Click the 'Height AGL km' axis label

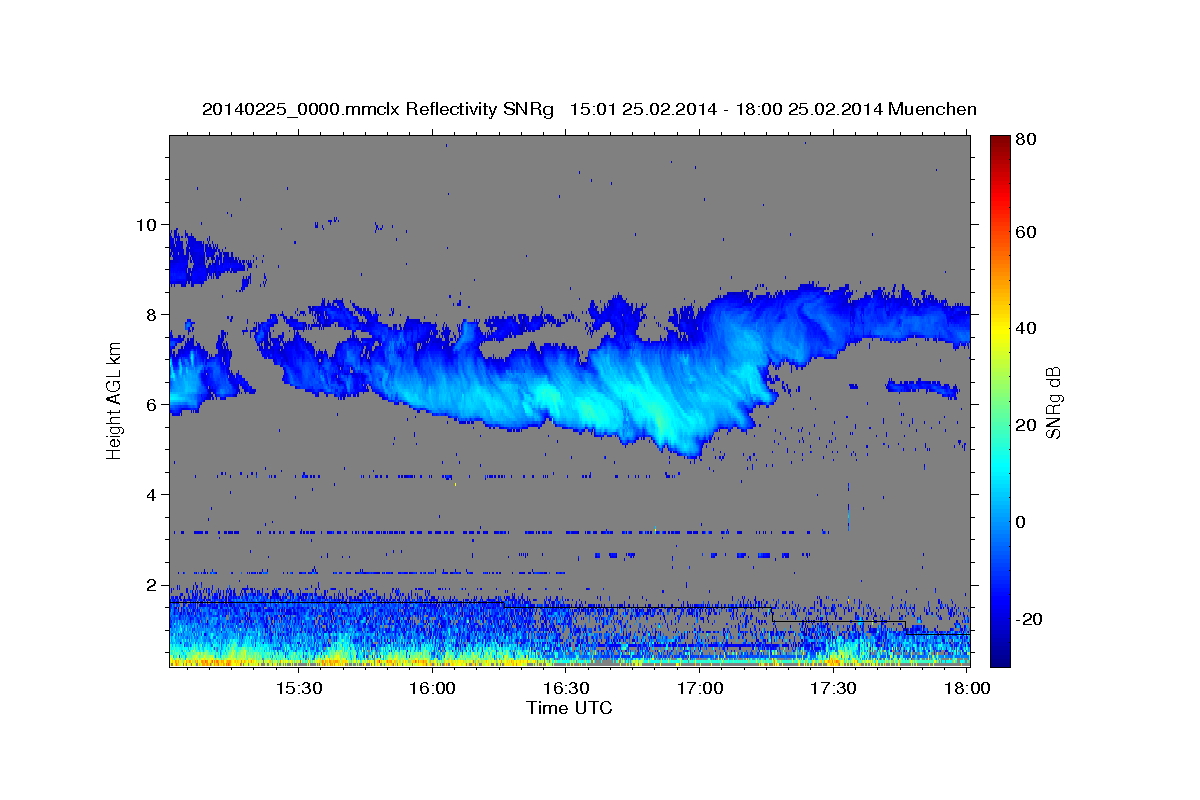pos(114,402)
